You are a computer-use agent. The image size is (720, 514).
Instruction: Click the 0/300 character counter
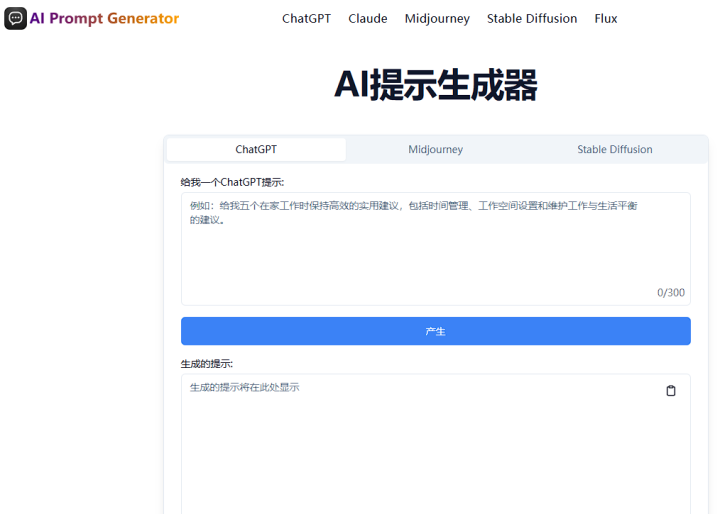click(670, 292)
